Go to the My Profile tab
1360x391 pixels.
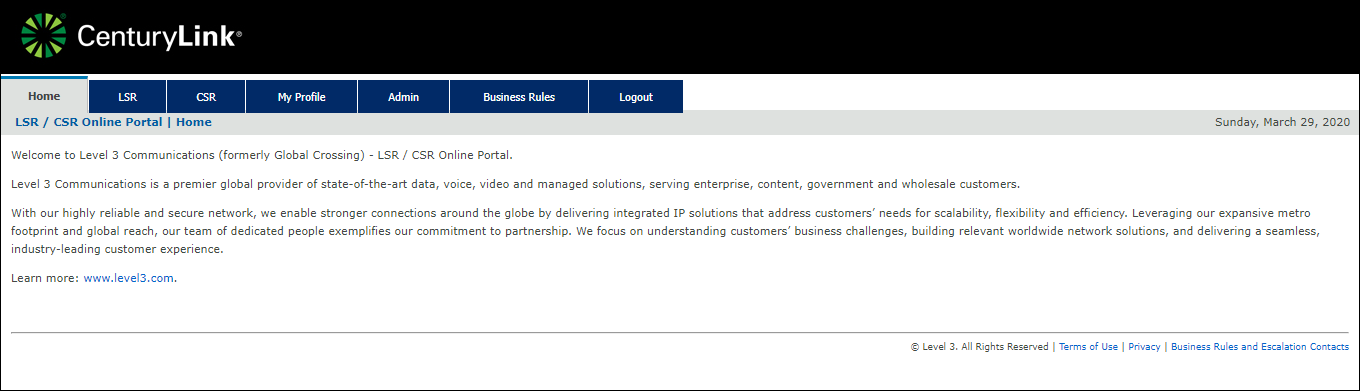302,97
